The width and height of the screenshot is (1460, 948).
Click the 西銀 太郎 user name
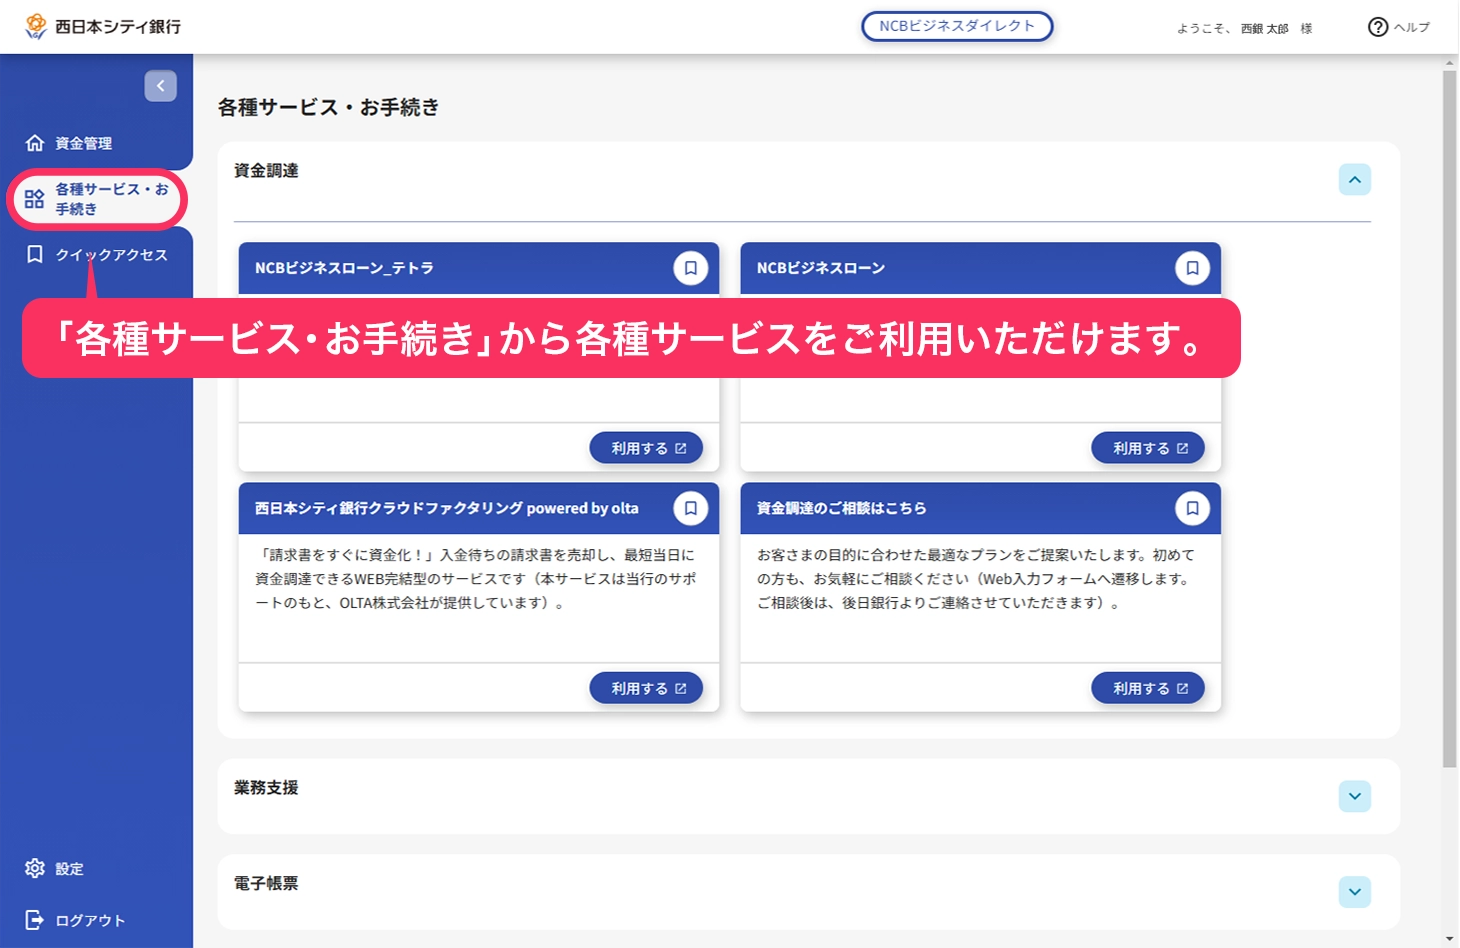[1265, 29]
